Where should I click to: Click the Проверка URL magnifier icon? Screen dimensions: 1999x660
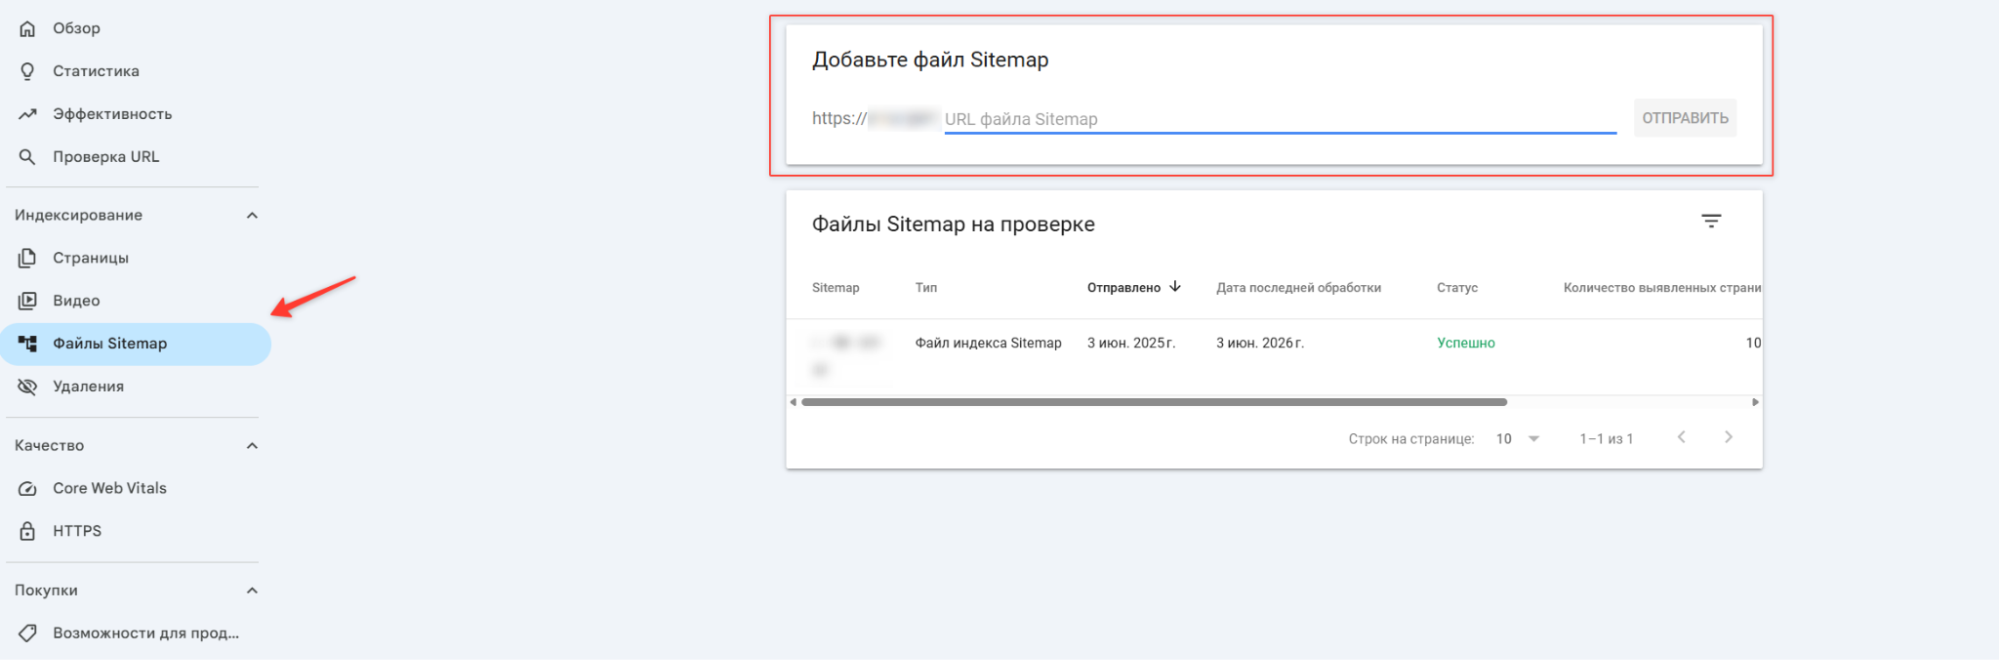pos(27,157)
